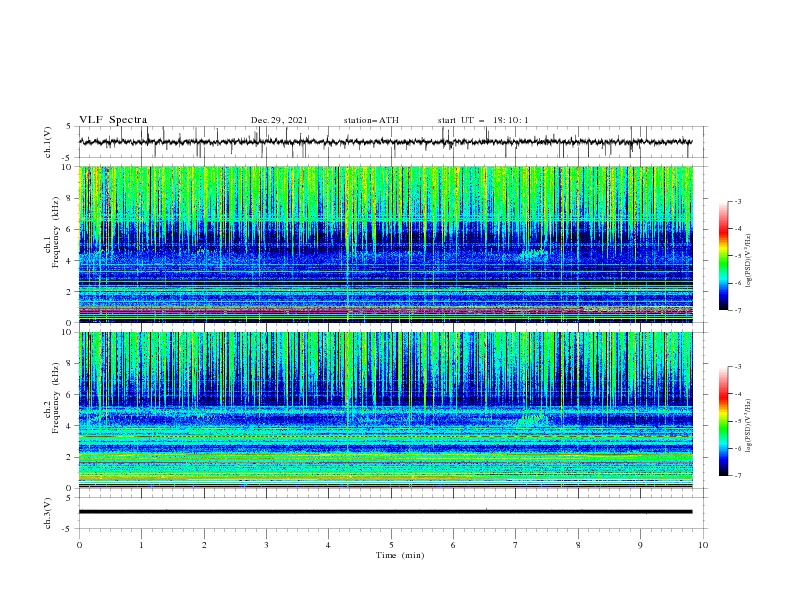
Task: Click the time axis tick label '4'
Action: point(328,545)
